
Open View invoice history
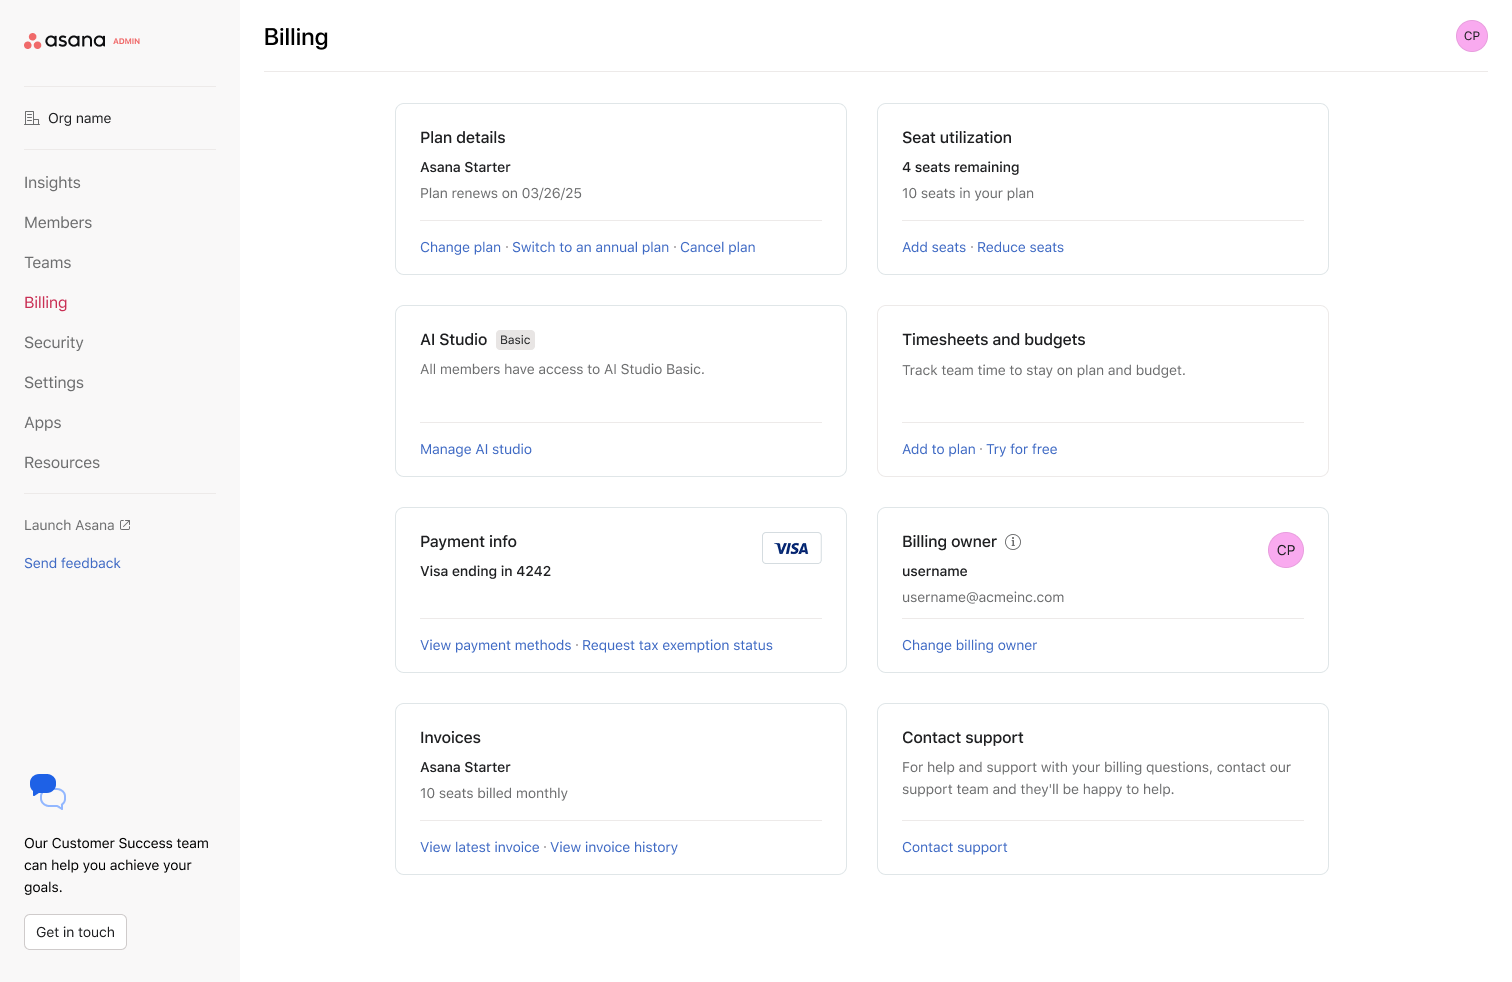point(614,847)
